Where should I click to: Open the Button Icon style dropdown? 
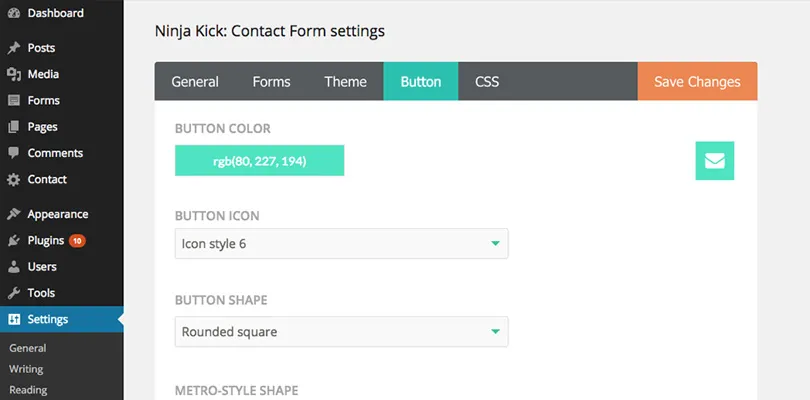[341, 243]
